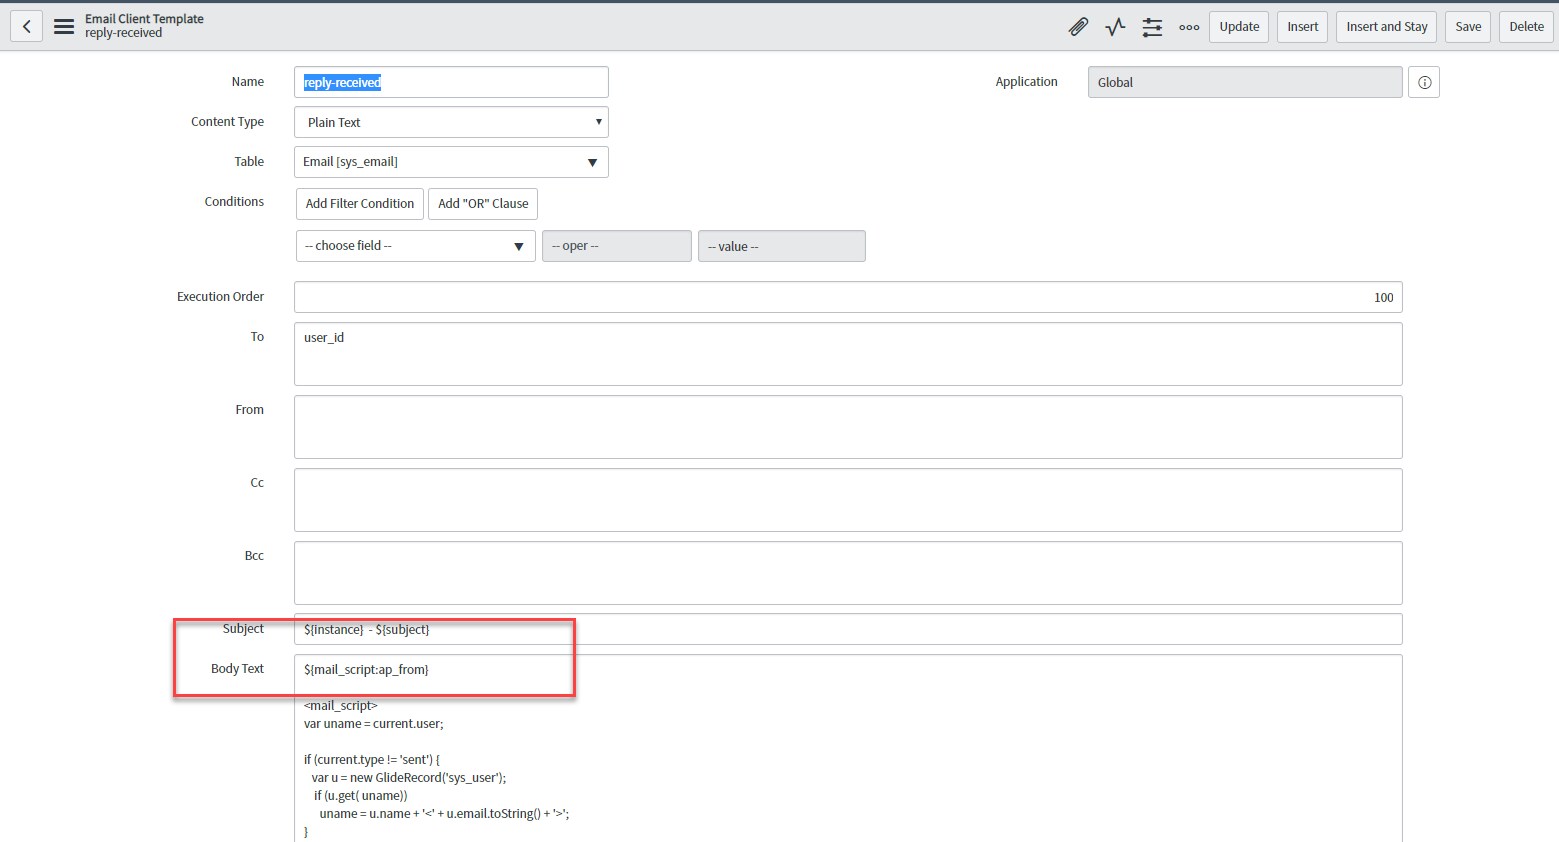This screenshot has width=1559, height=842.
Task: Click the Execution Order field
Action: [848, 297]
